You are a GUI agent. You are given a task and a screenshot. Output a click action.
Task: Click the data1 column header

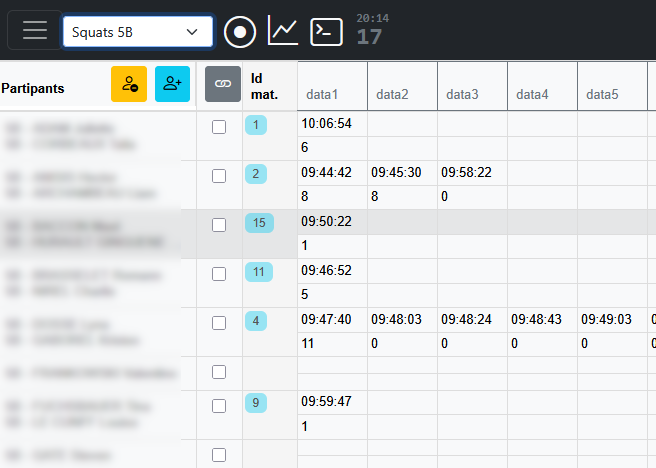click(x=332, y=87)
